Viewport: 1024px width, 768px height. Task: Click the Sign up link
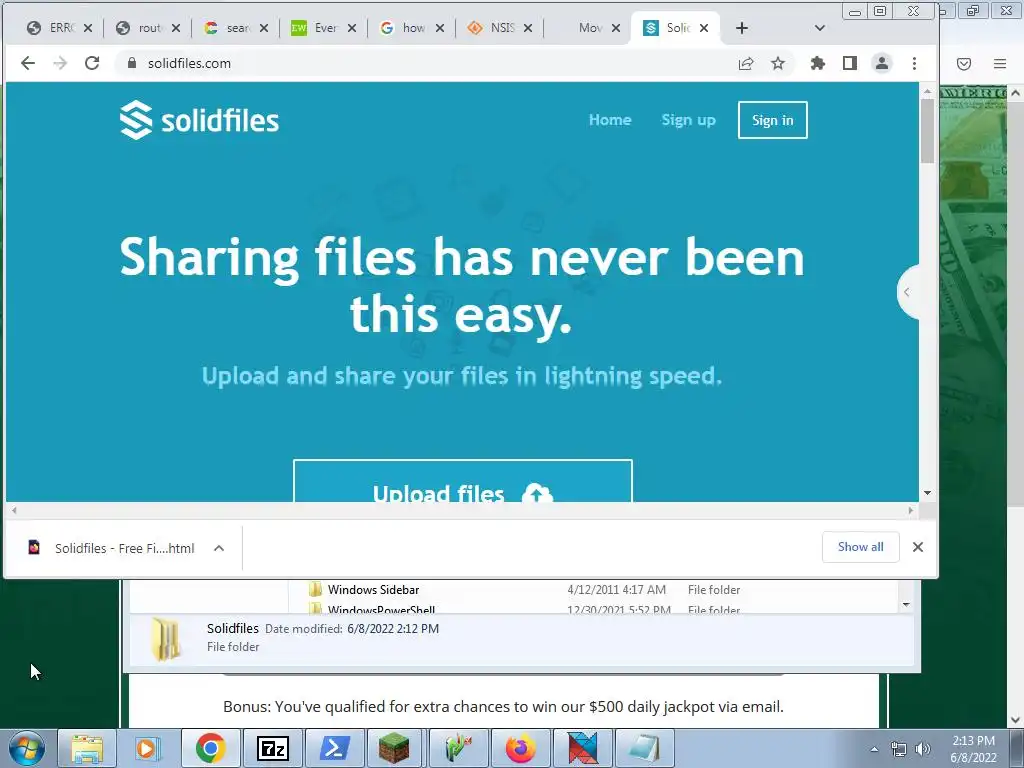coord(688,120)
